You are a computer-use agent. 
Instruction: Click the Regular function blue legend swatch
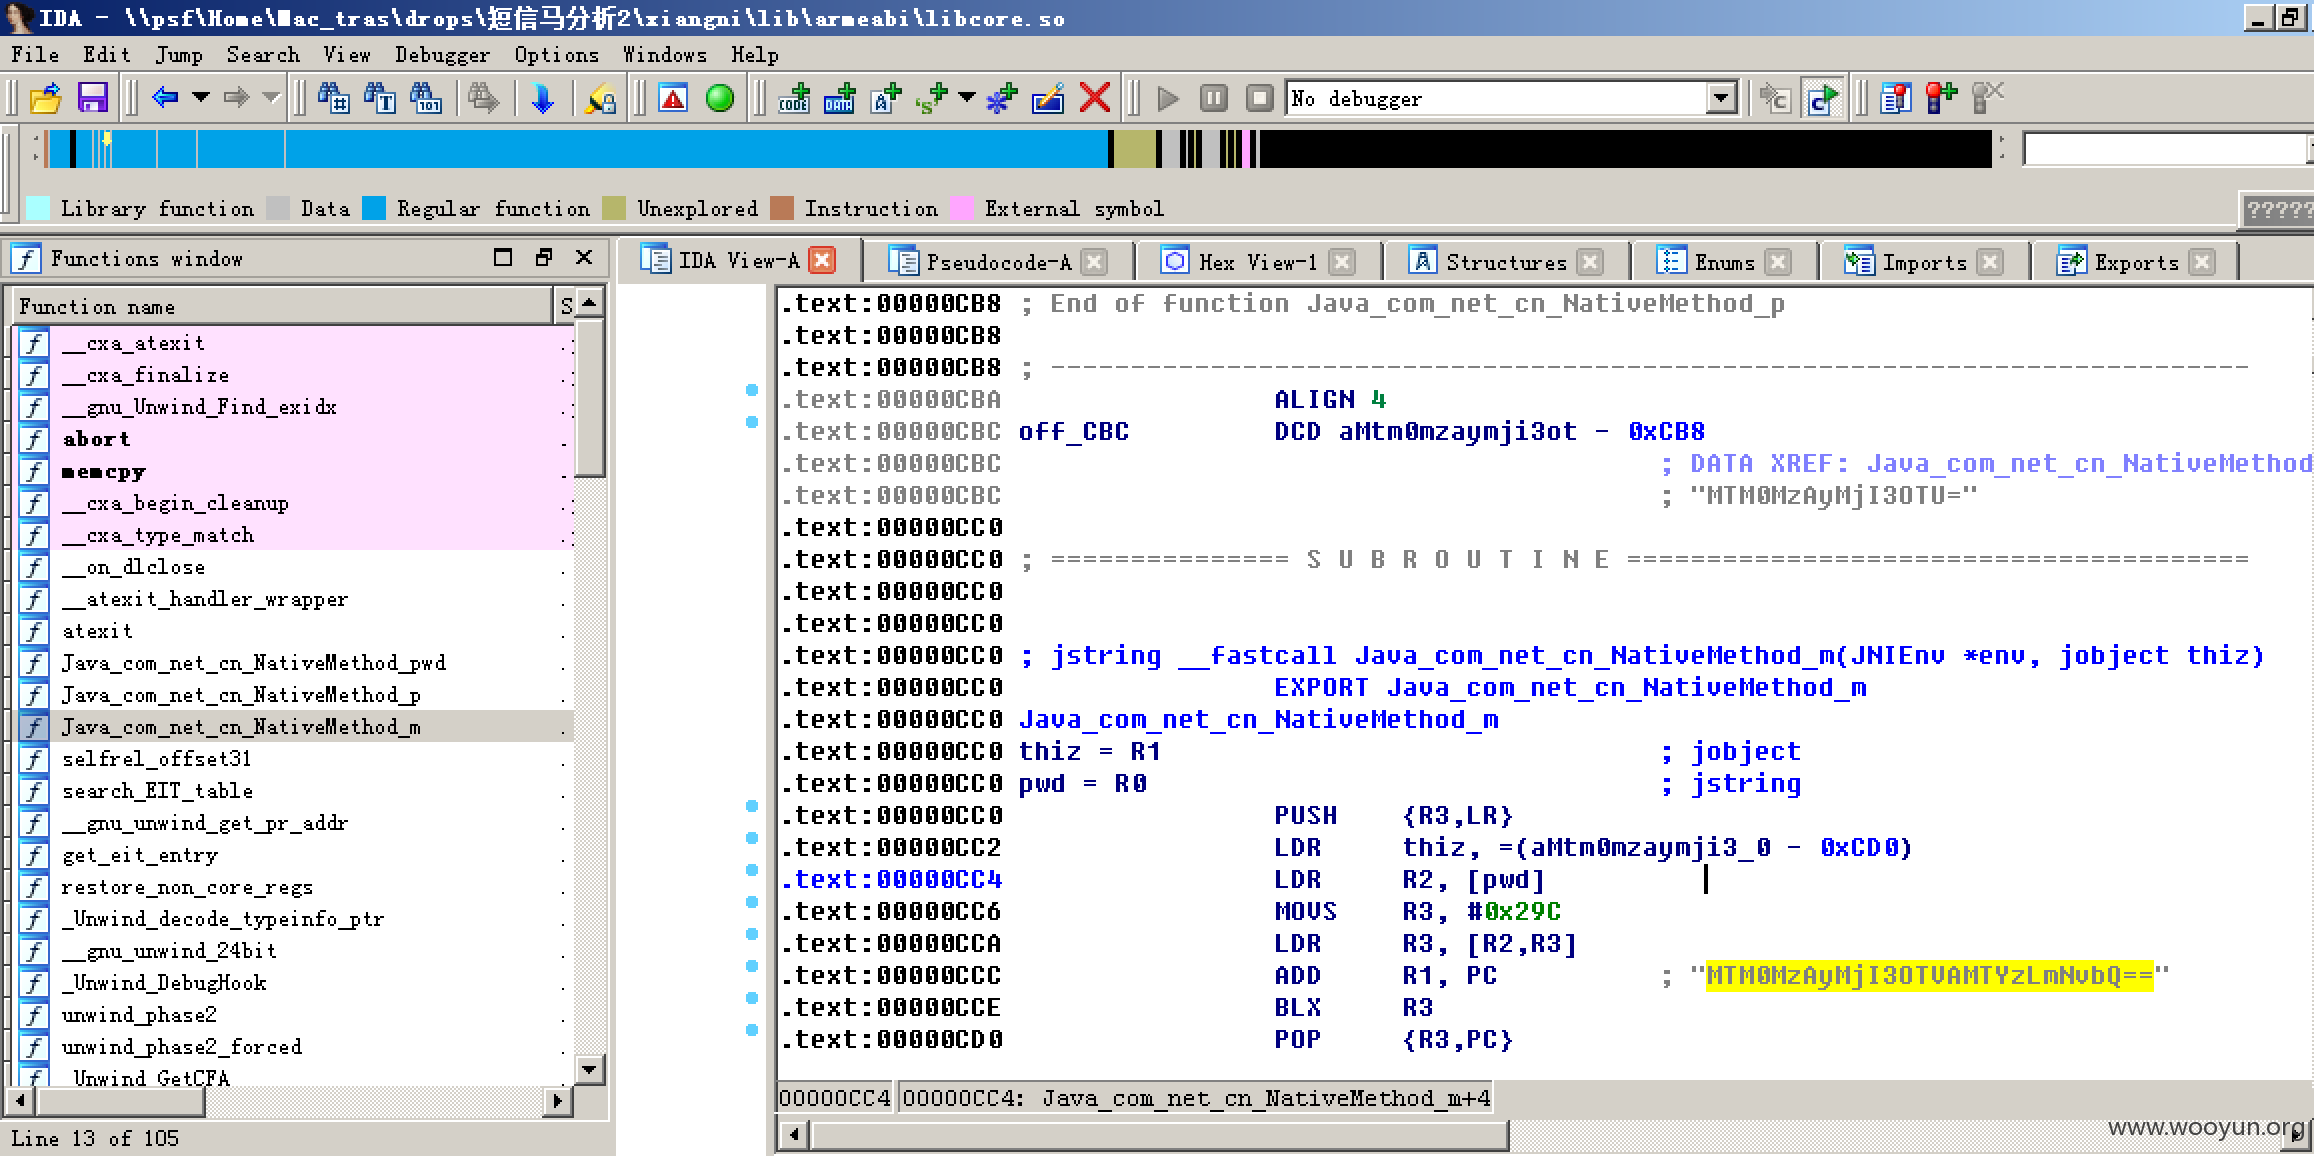pos(374,208)
